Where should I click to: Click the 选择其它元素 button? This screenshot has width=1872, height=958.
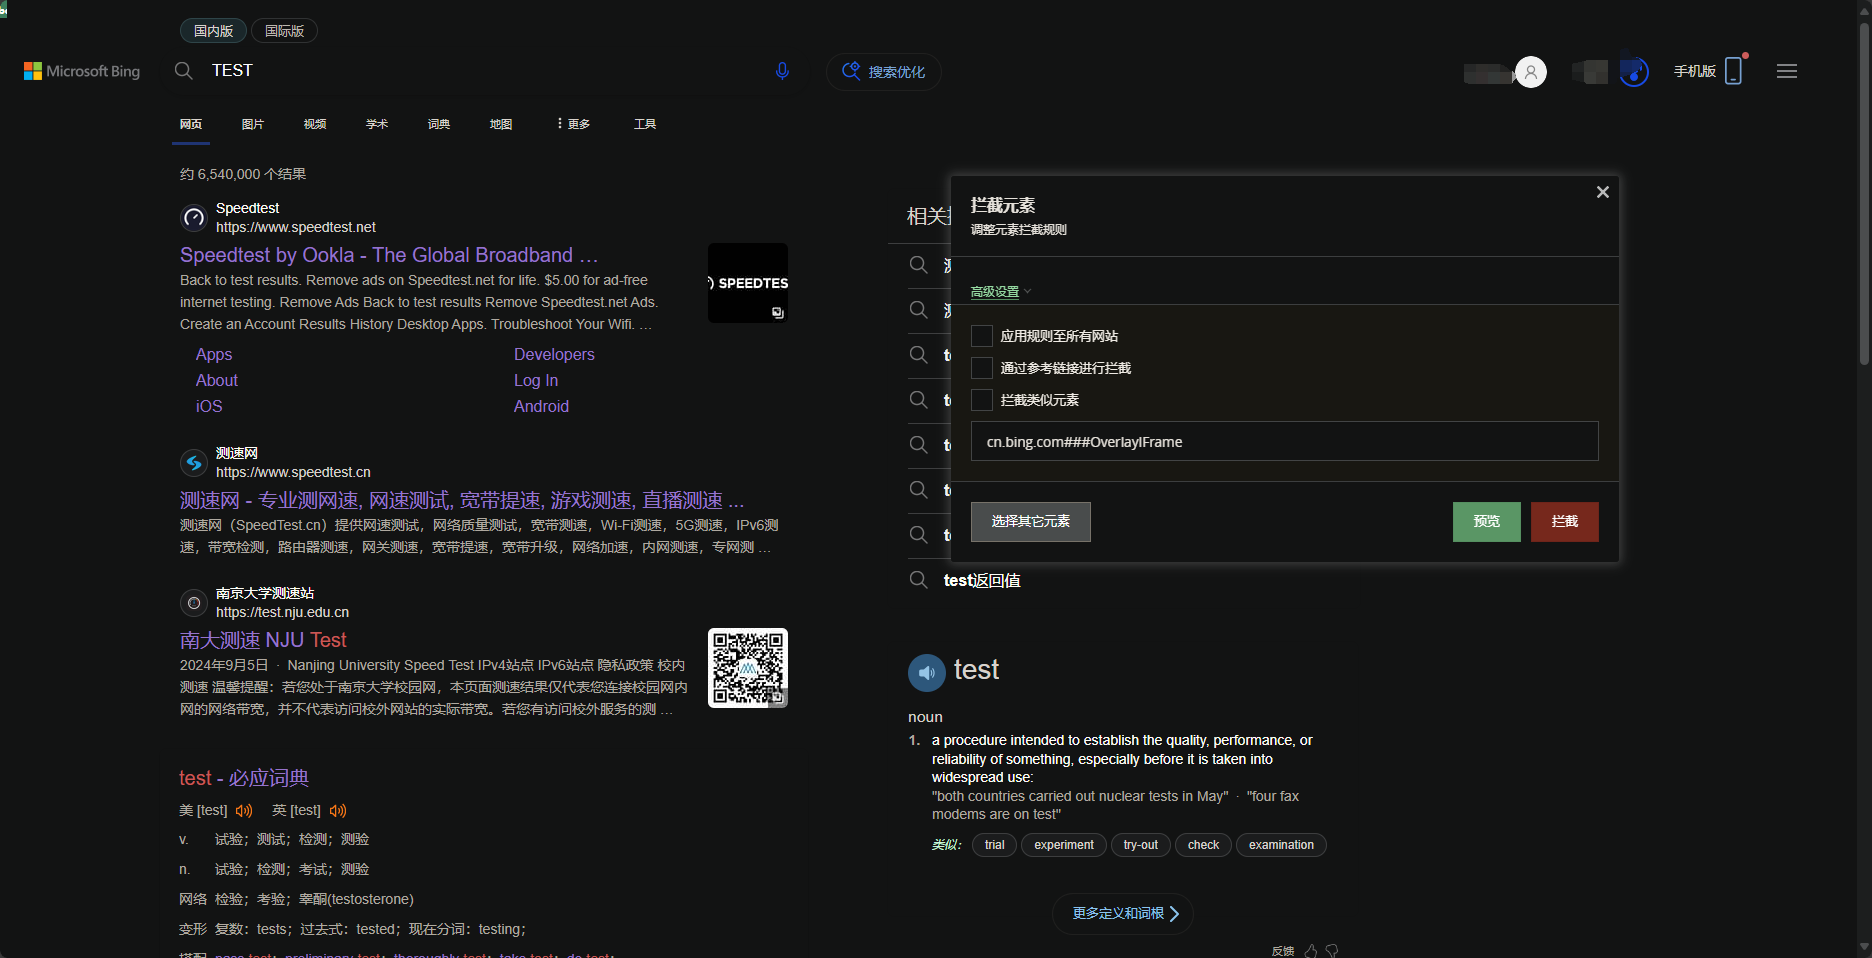click(x=1031, y=522)
